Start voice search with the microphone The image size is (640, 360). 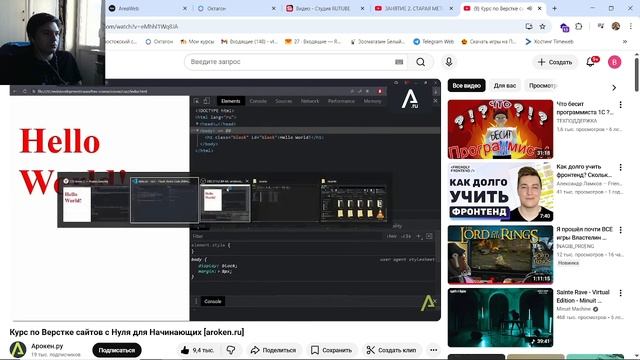click(x=449, y=62)
